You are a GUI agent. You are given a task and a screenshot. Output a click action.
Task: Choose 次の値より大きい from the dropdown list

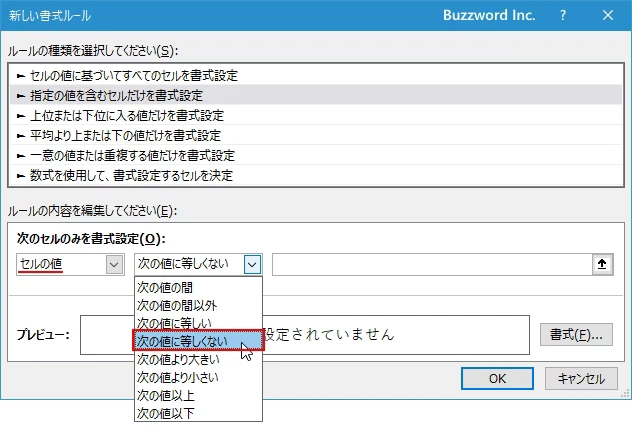[198, 359]
